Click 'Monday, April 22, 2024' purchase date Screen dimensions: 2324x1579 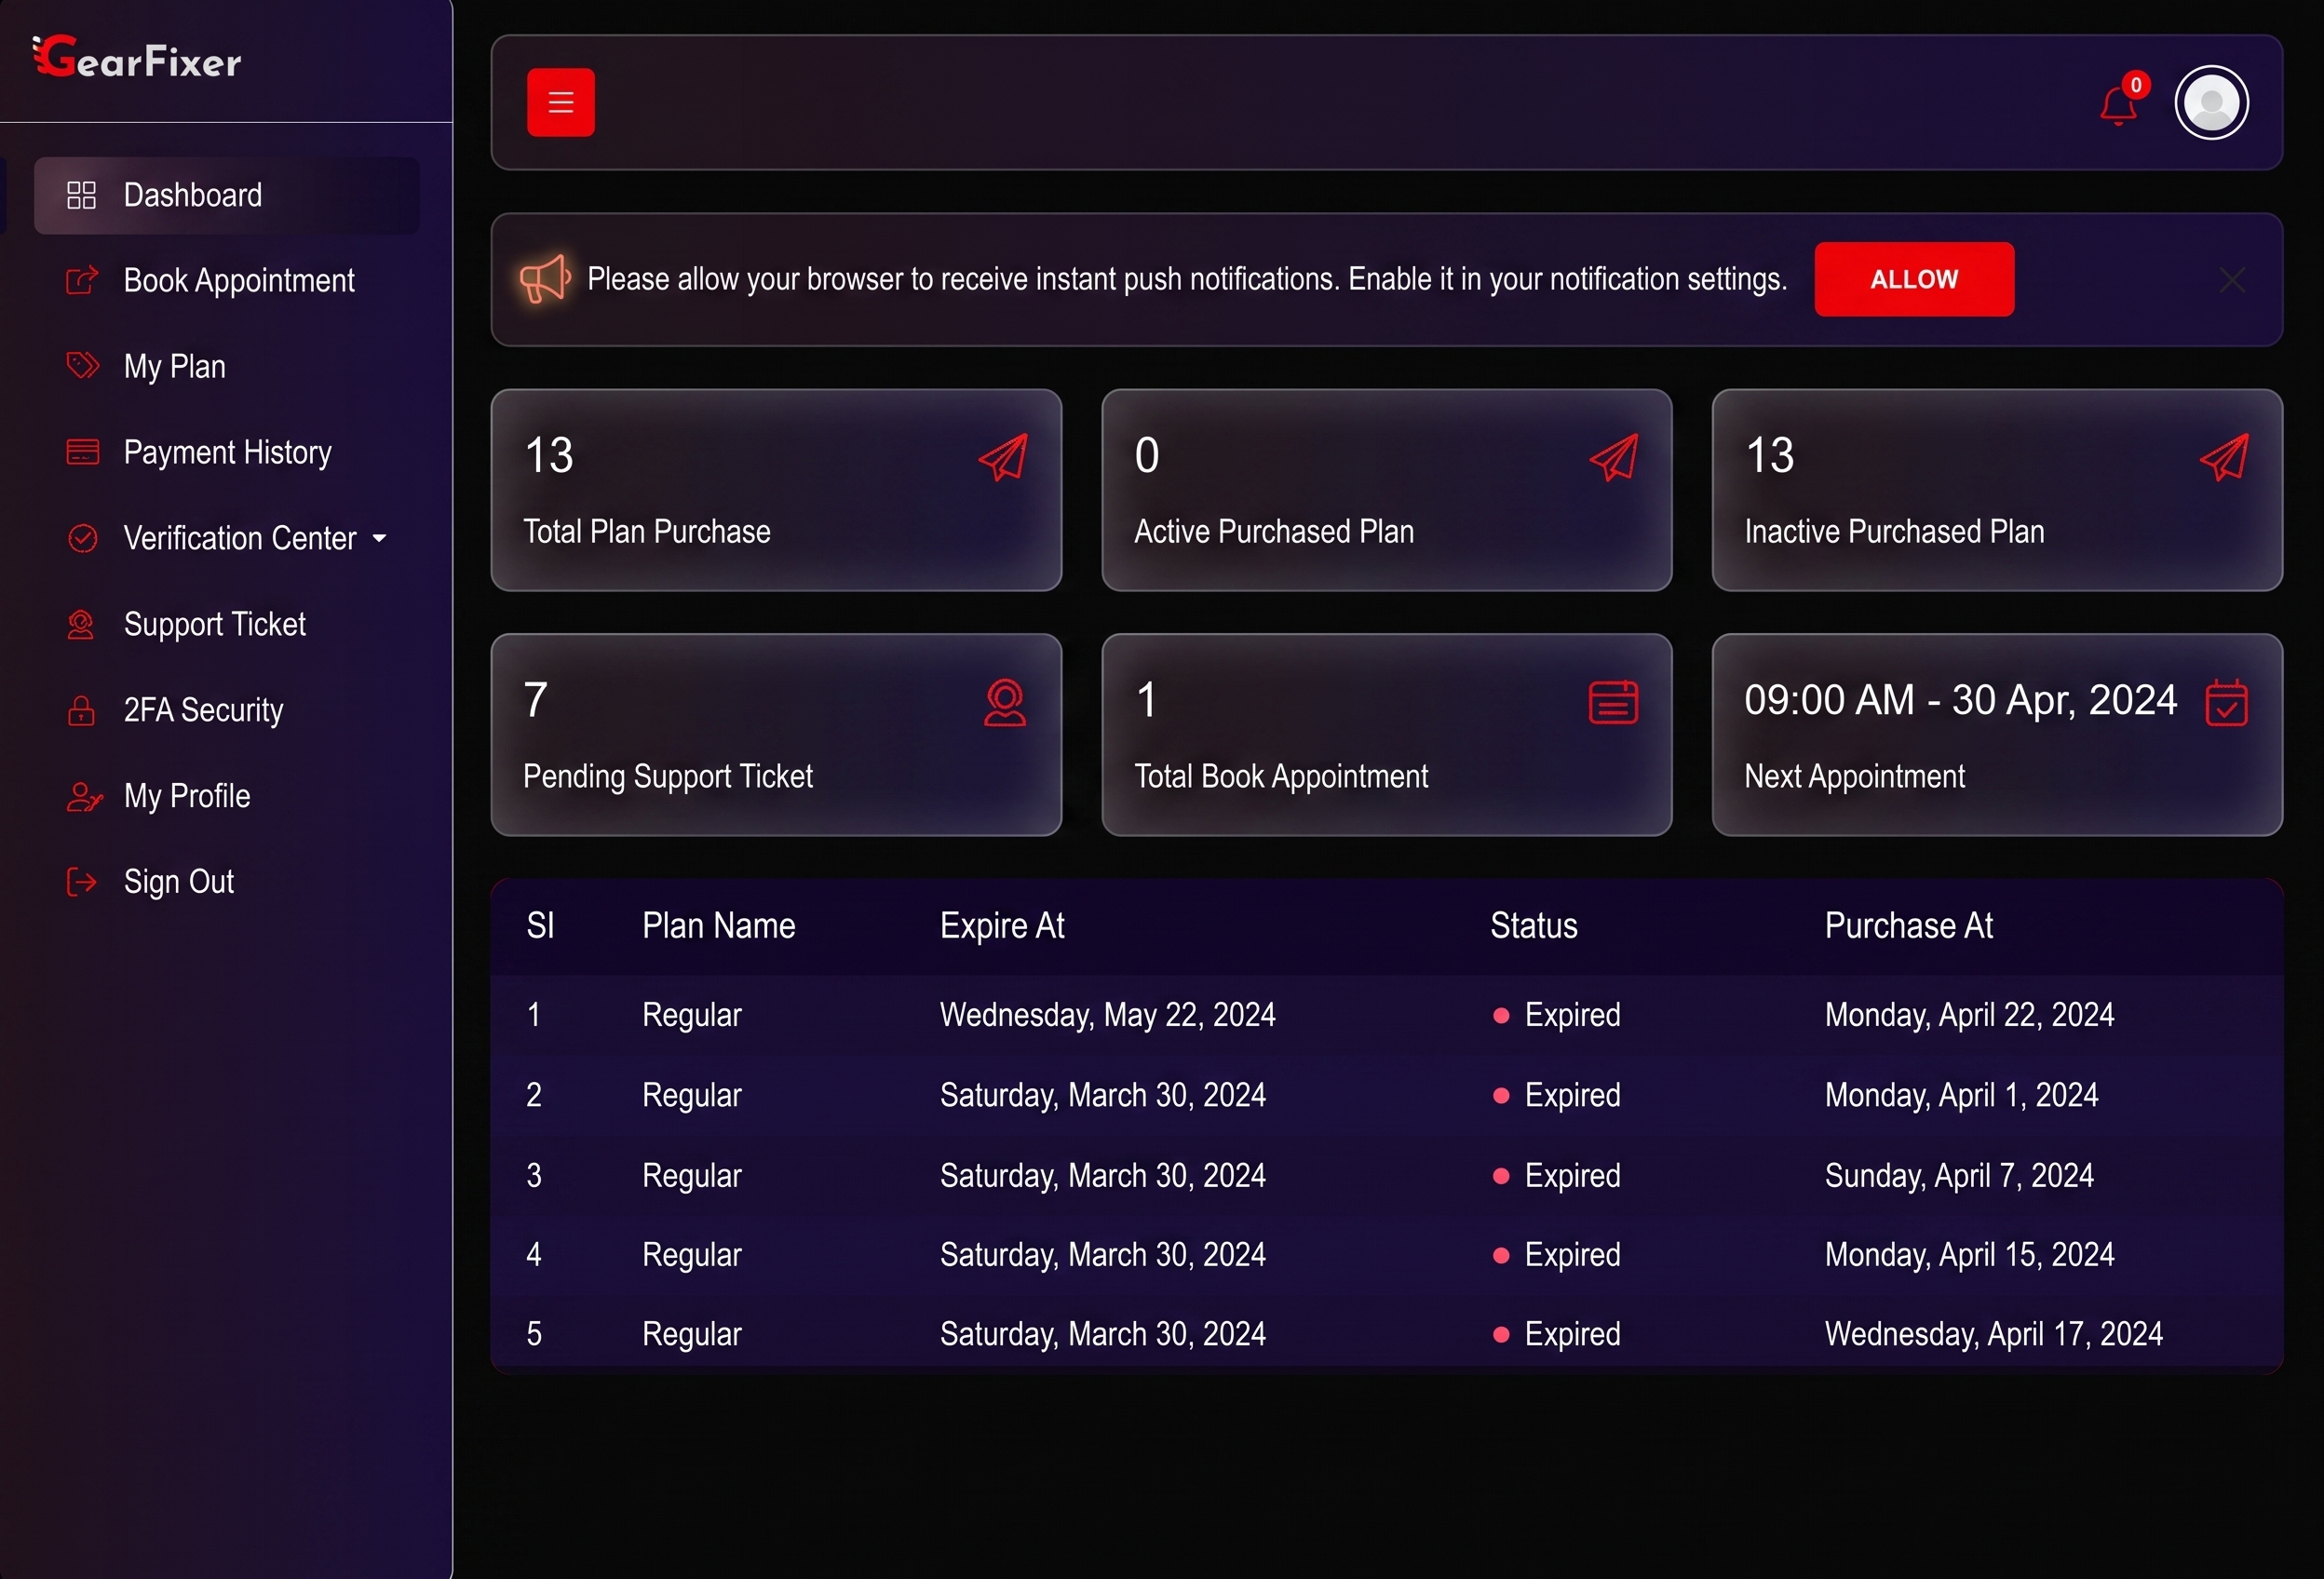(1969, 1015)
